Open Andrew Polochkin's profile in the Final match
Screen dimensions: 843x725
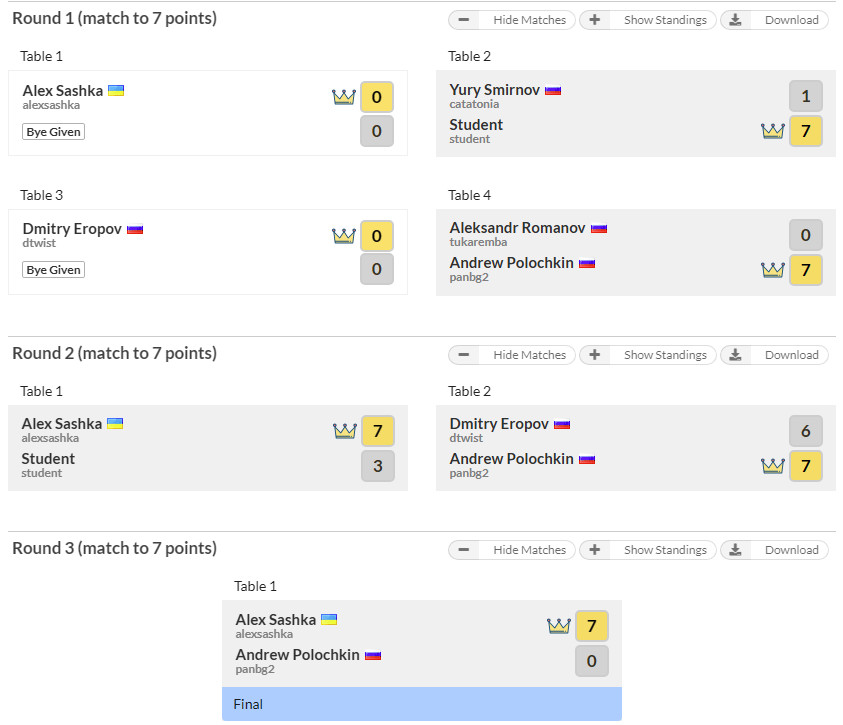(297, 655)
